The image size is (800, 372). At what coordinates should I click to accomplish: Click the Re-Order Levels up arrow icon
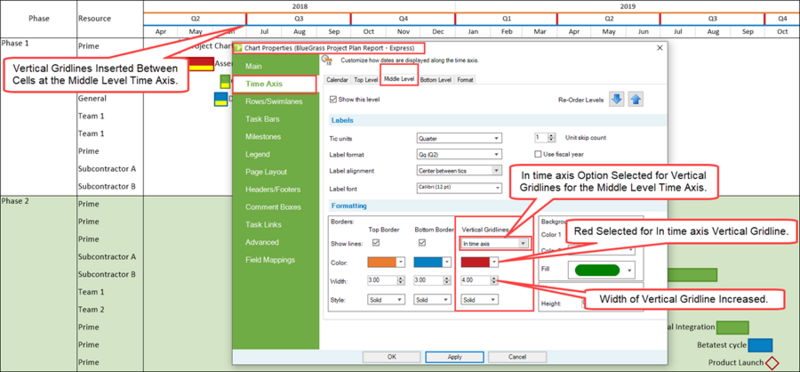(x=636, y=100)
